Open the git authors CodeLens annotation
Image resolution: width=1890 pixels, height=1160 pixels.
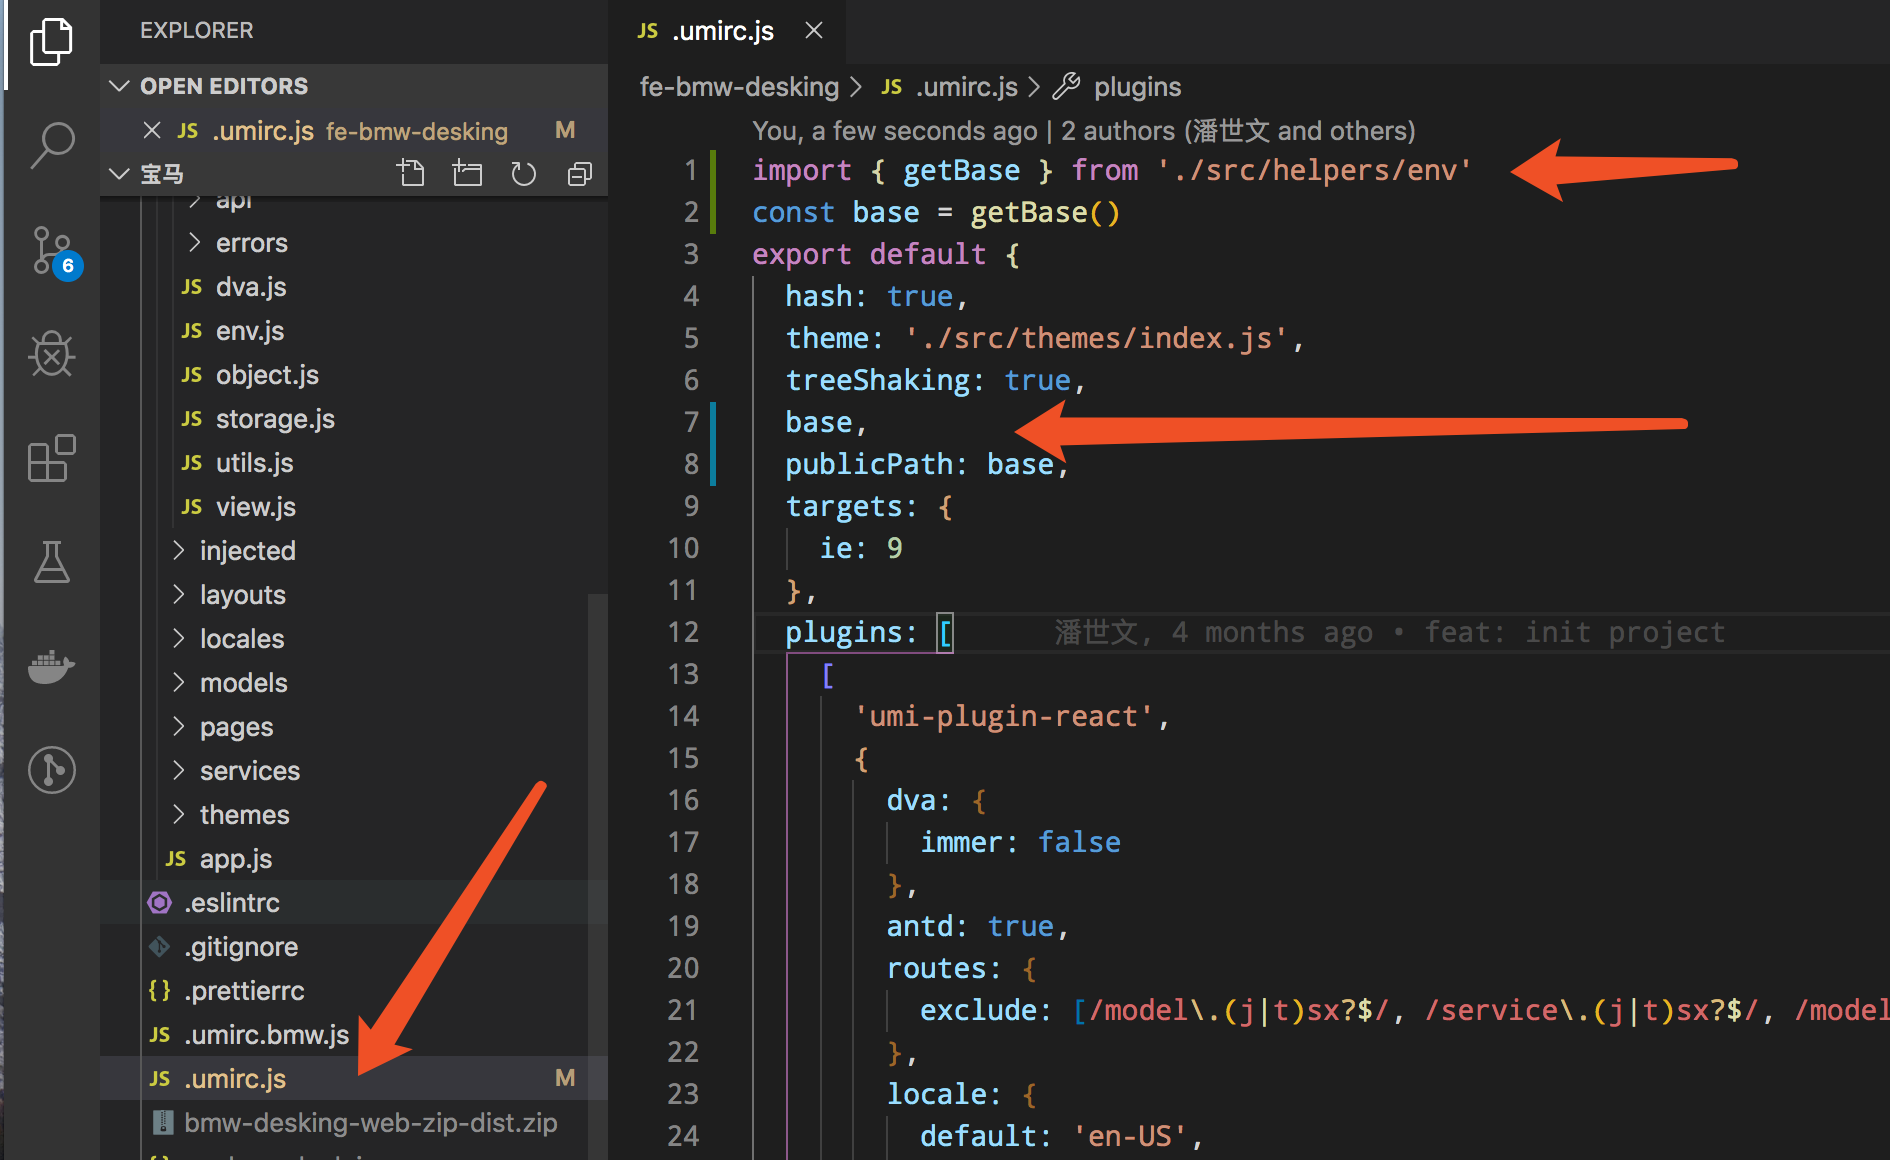point(1084,131)
